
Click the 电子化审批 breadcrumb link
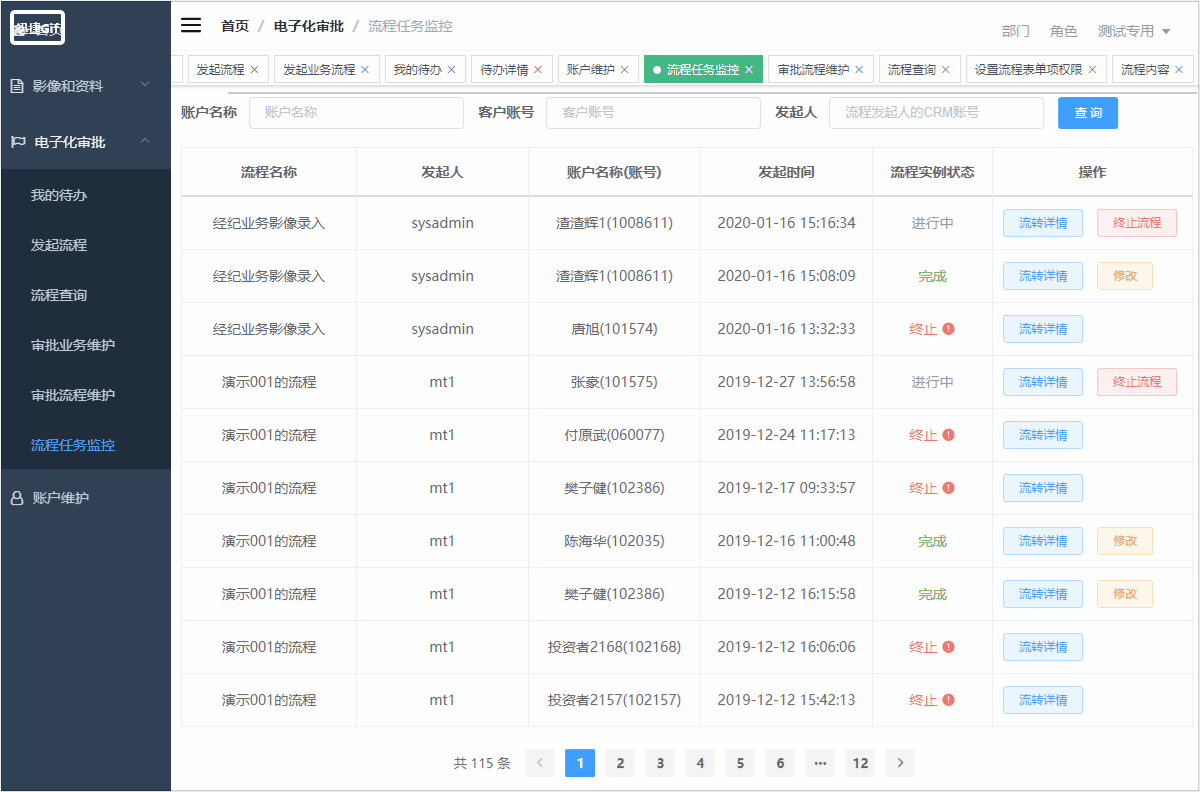point(309,26)
